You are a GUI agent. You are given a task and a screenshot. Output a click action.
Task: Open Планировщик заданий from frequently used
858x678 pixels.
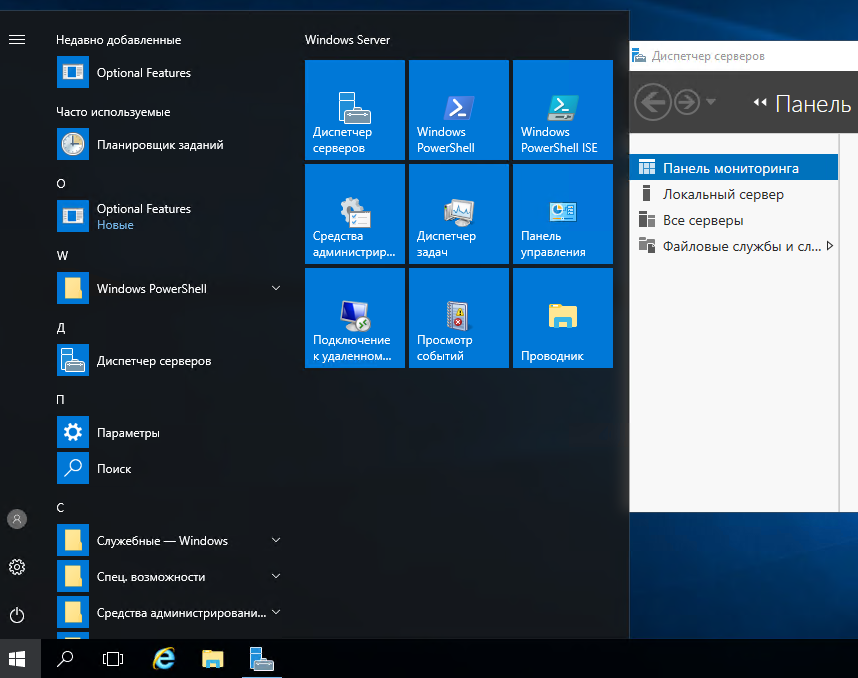[x=170, y=144]
